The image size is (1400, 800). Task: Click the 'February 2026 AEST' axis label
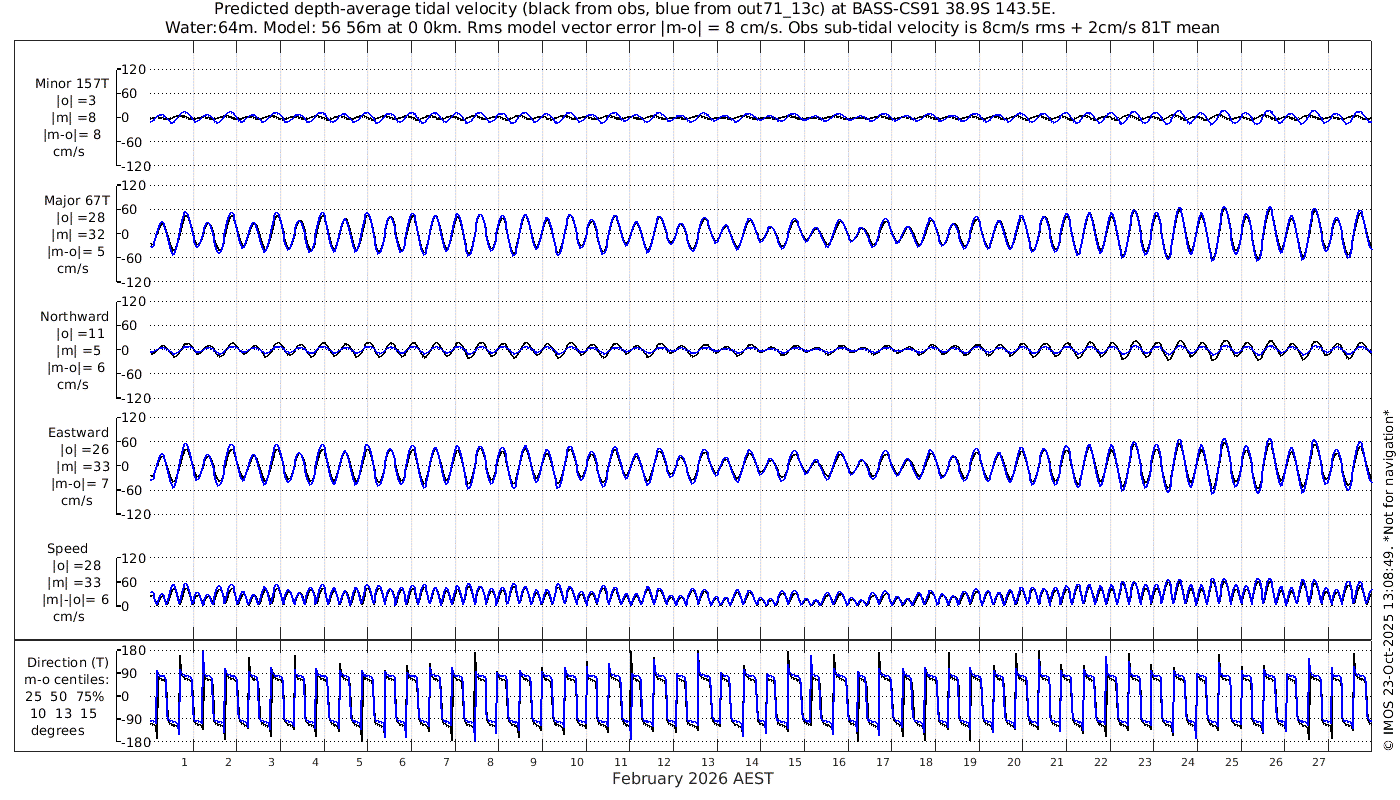(692, 779)
